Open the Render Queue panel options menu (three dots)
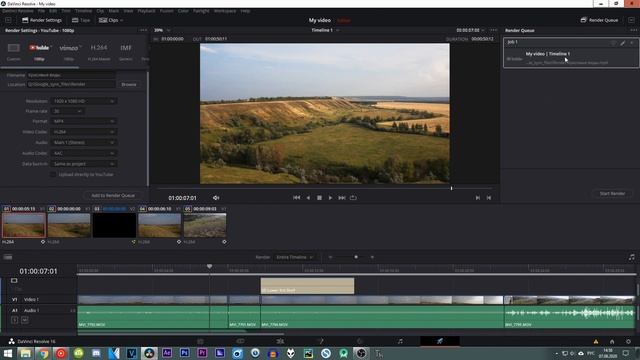 (633, 30)
